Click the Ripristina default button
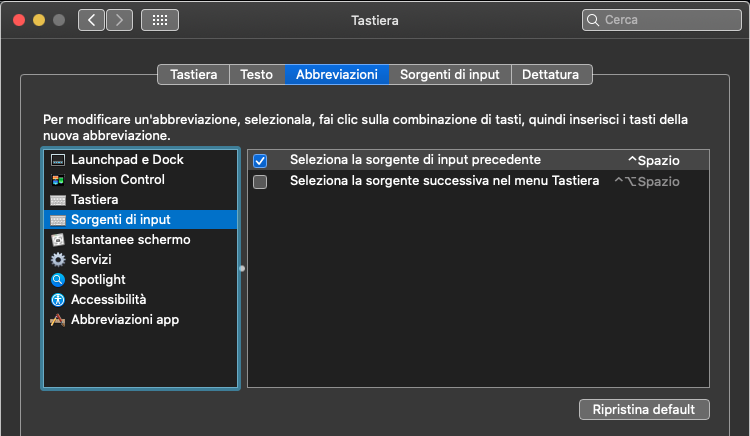This screenshot has height=436, width=750. click(x=644, y=410)
